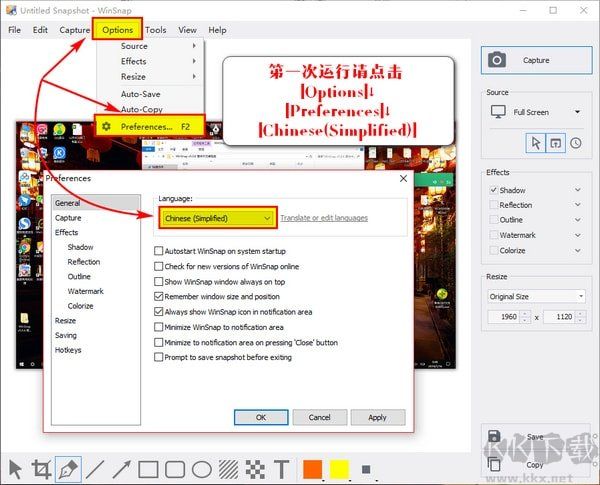The height and width of the screenshot is (485, 600).
Task: Open the Language dropdown in Preferences
Action: 217,217
